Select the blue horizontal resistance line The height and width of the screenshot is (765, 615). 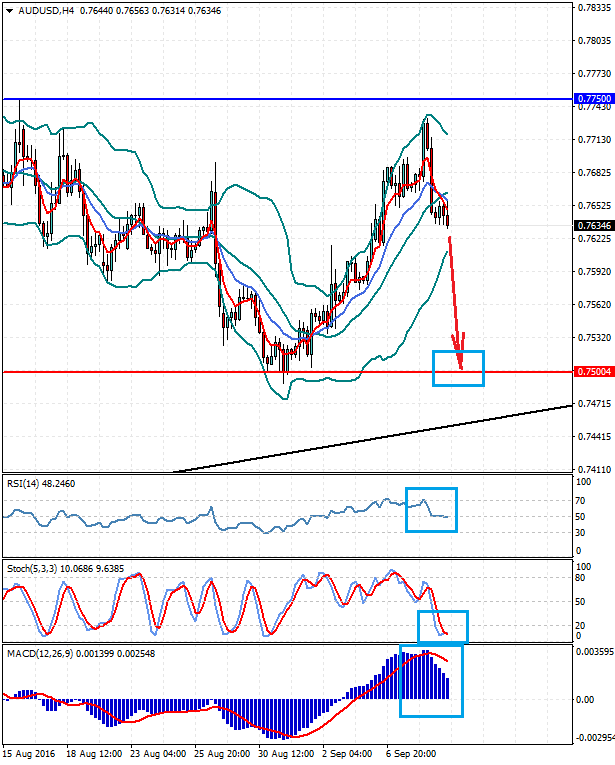(x=250, y=100)
